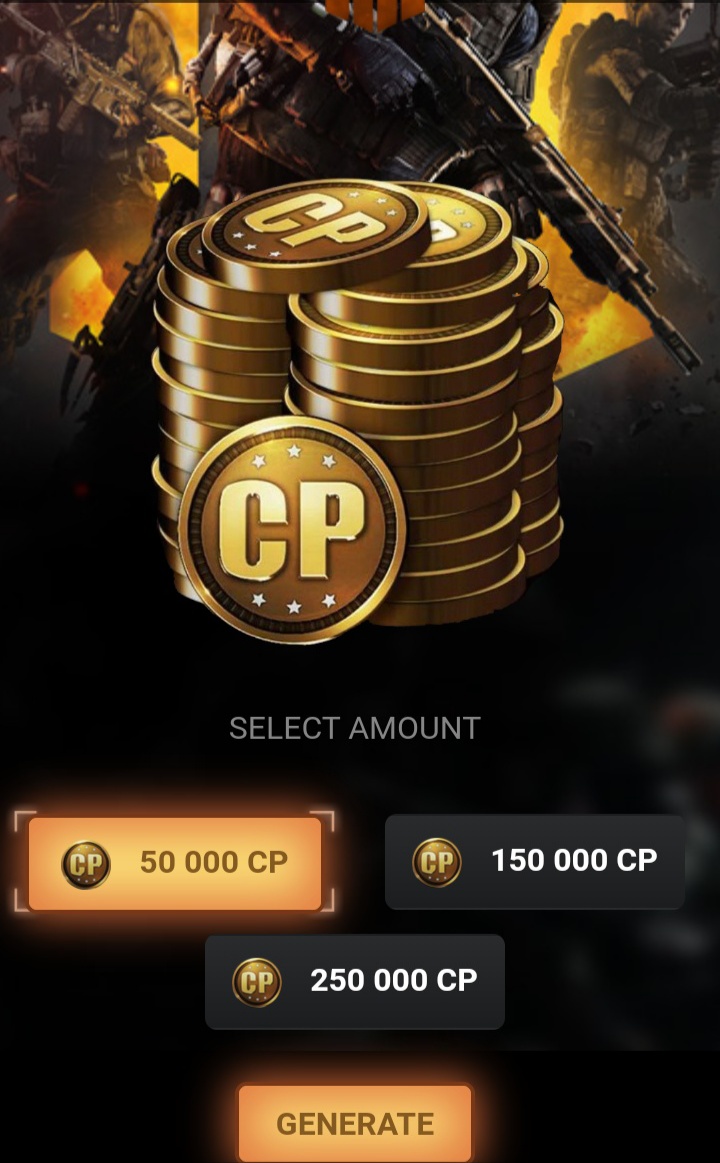Tap the orange Black Ops logo at top

[374, 13]
